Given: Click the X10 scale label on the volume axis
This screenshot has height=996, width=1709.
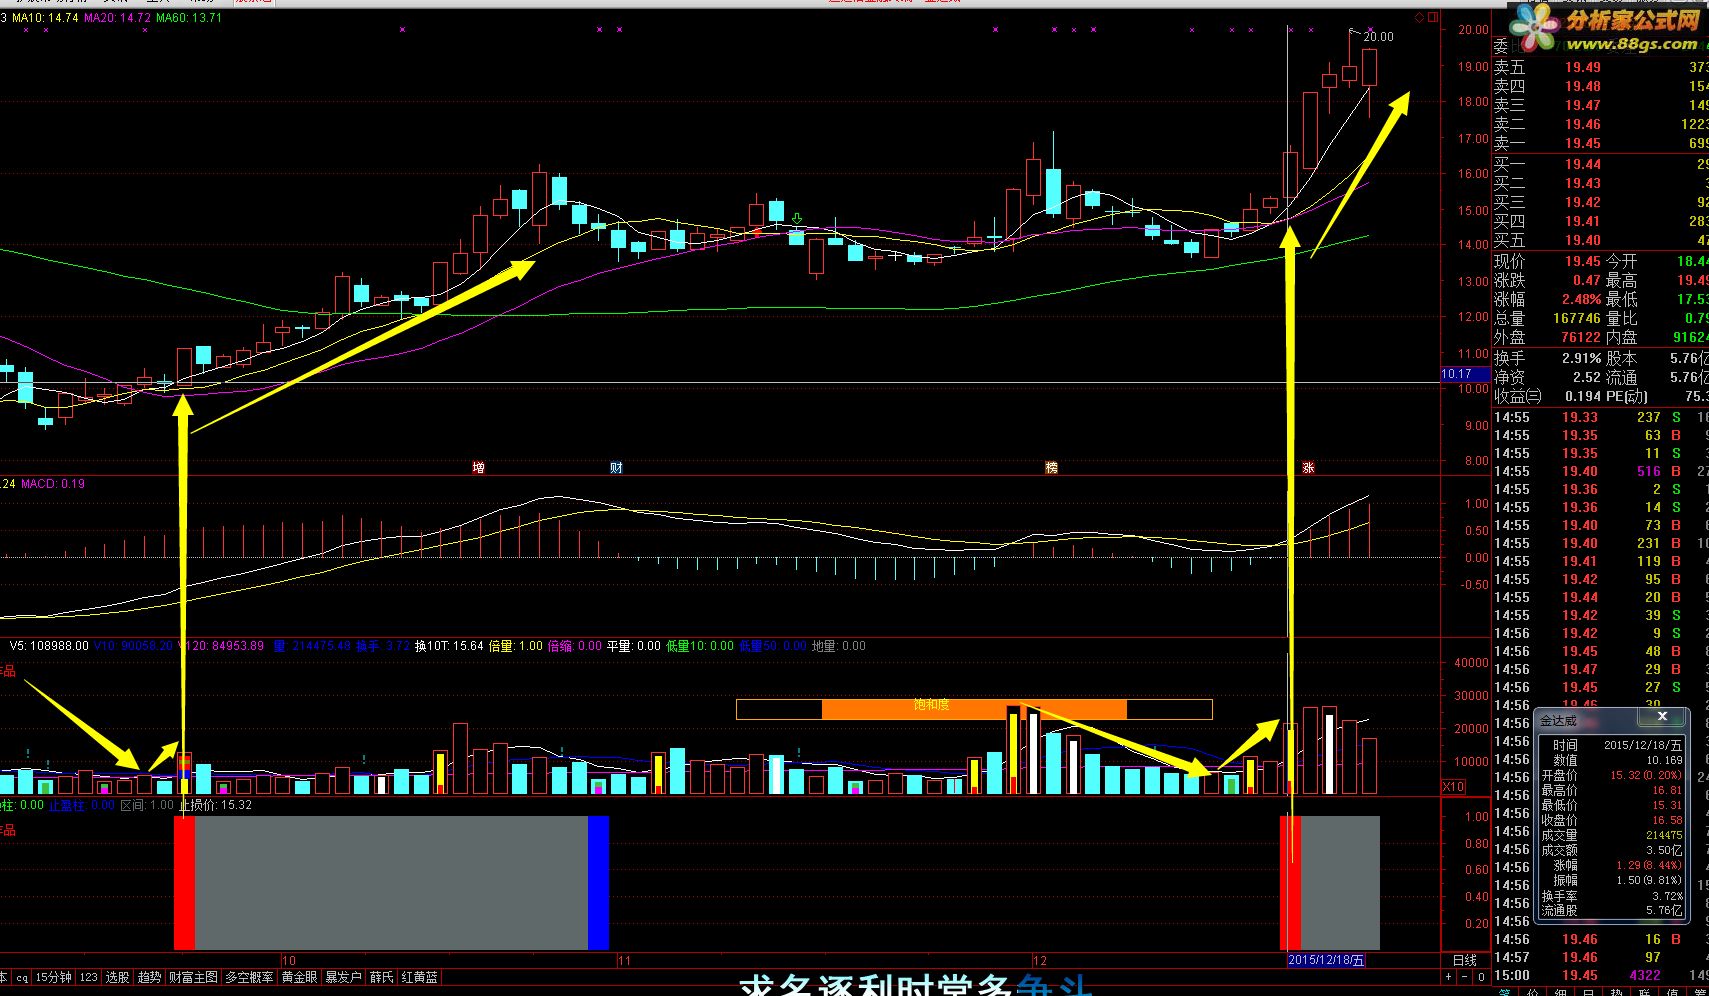Looking at the screenshot, I should click(1452, 787).
